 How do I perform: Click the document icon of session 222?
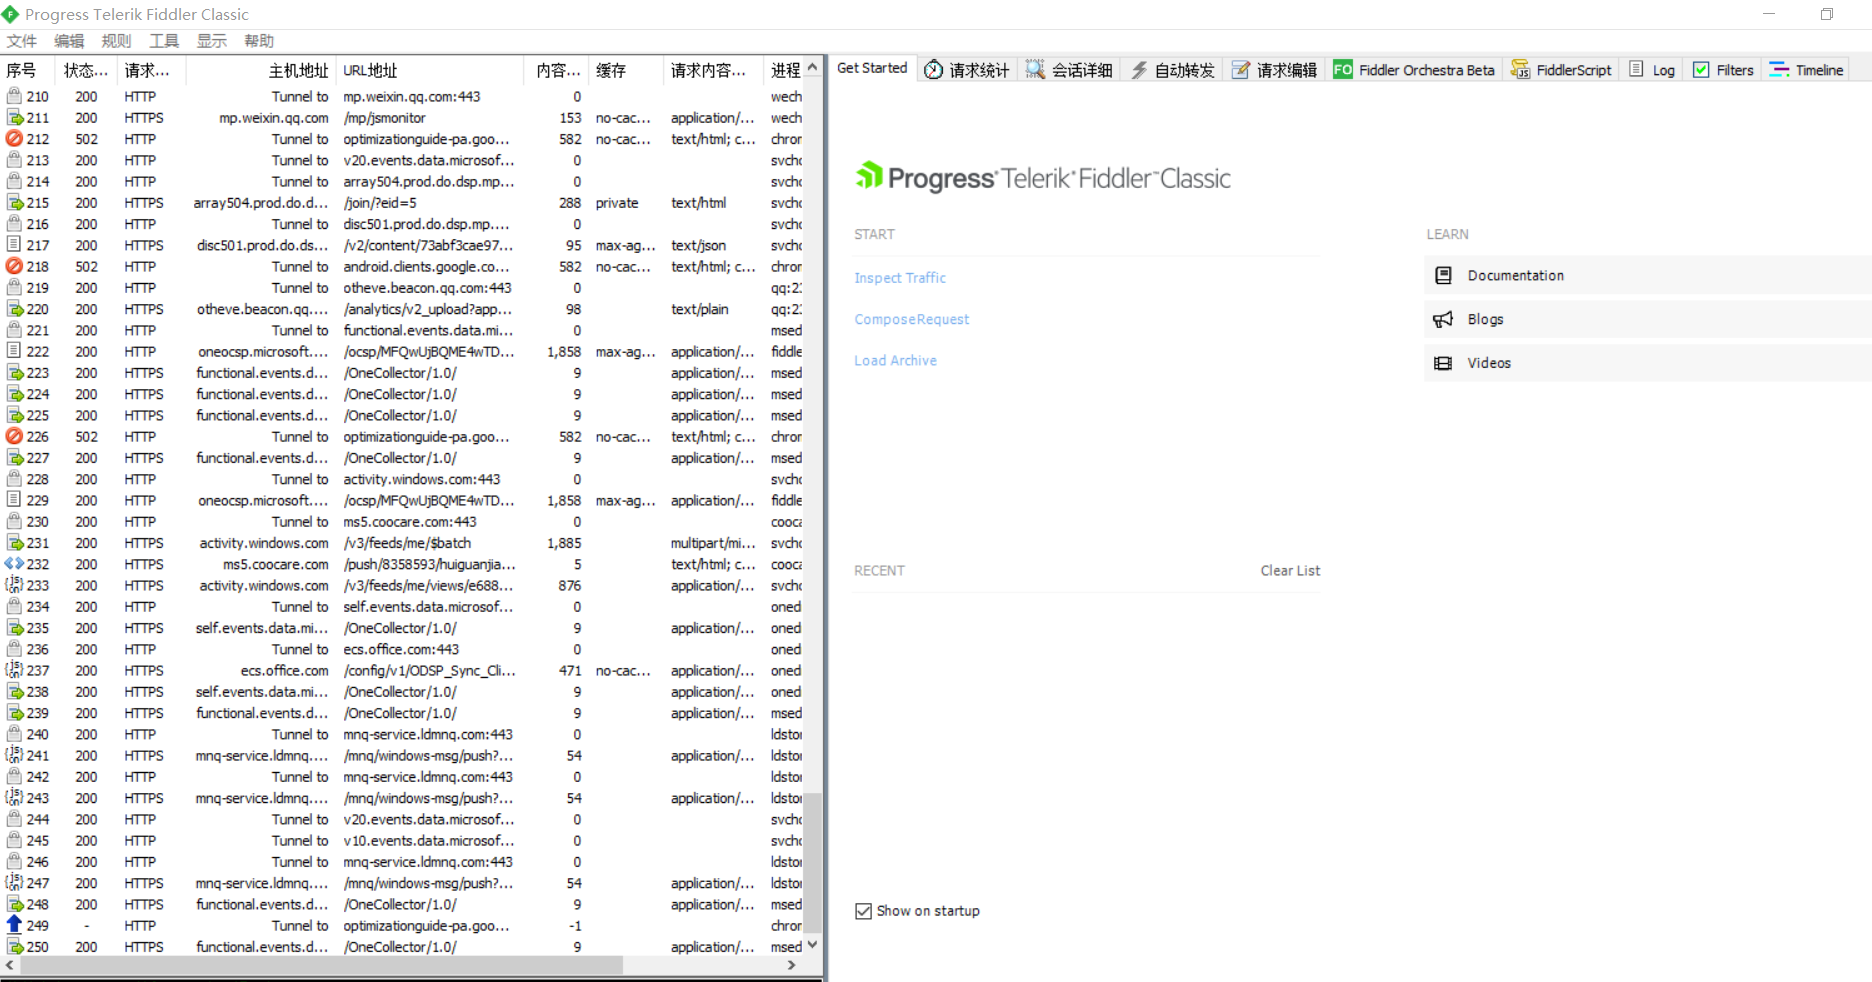pos(14,351)
